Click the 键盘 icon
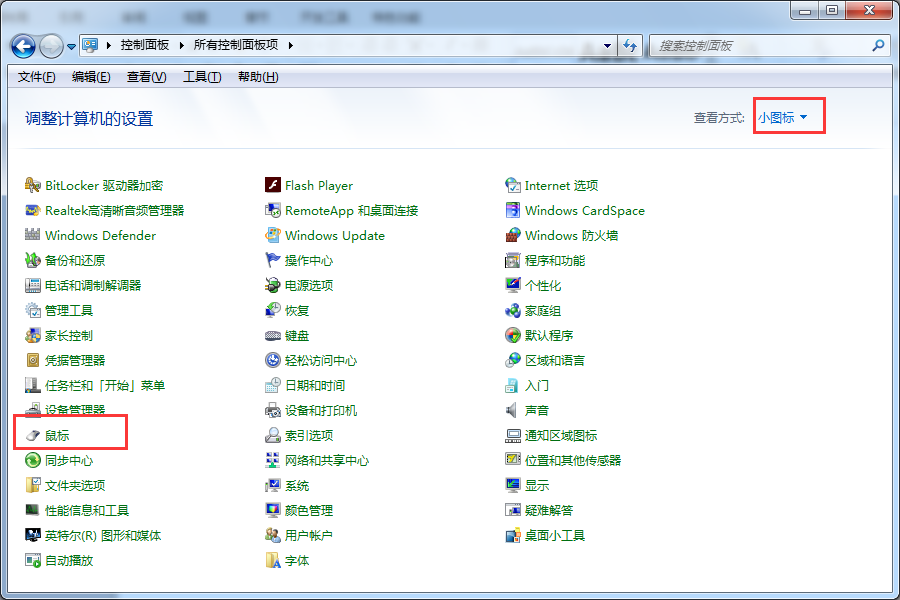This screenshot has height=600, width=900. click(273, 335)
